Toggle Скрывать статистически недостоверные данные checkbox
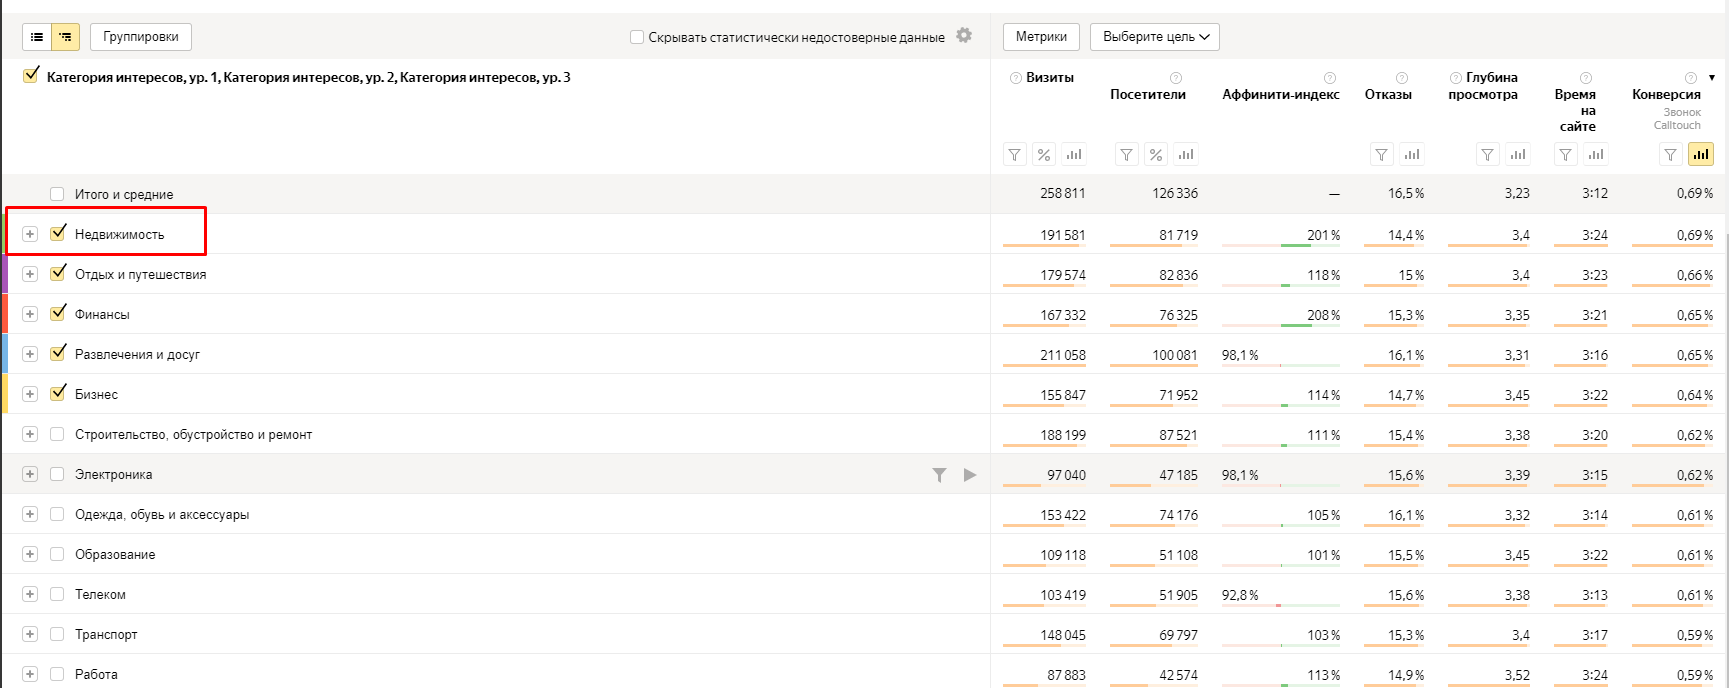This screenshot has height=688, width=1729. pyautogui.click(x=637, y=37)
